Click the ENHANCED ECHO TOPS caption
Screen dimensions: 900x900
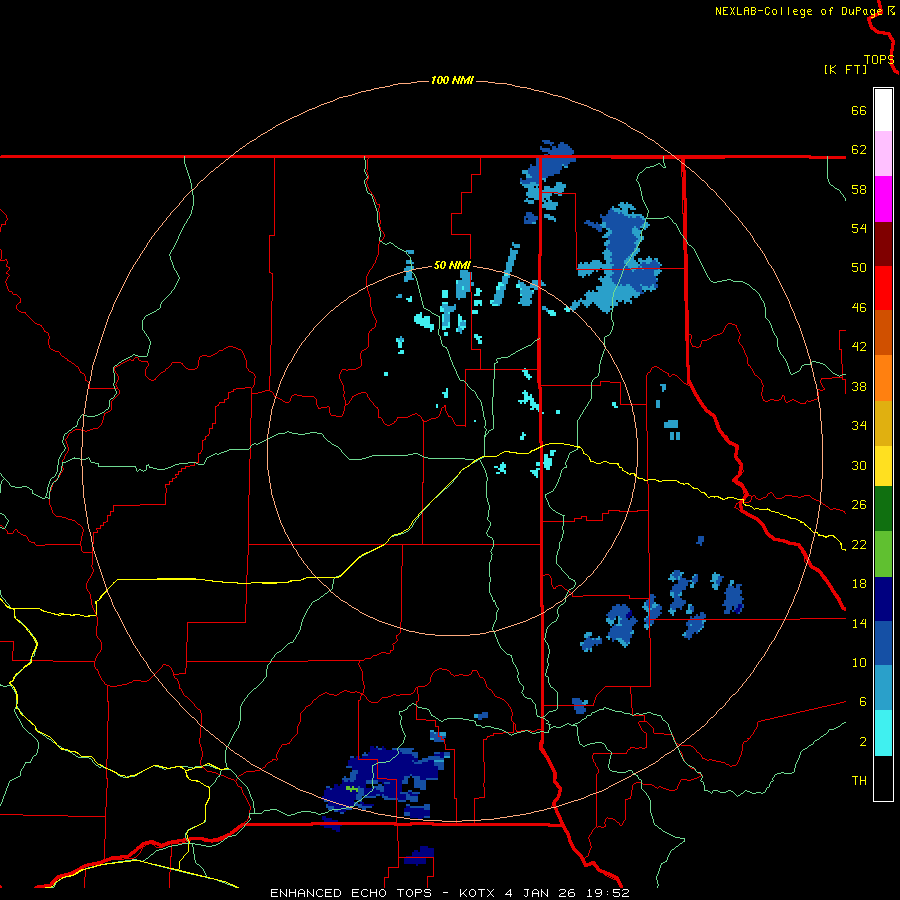pos(351,893)
